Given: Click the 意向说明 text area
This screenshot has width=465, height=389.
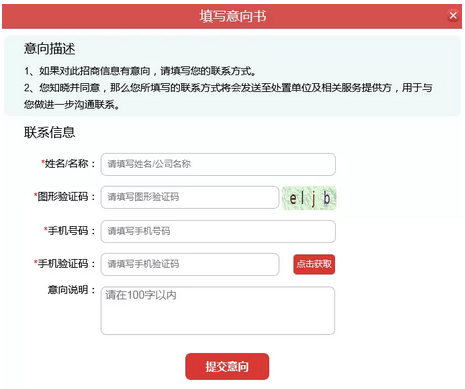Looking at the screenshot, I should pyautogui.click(x=218, y=311).
